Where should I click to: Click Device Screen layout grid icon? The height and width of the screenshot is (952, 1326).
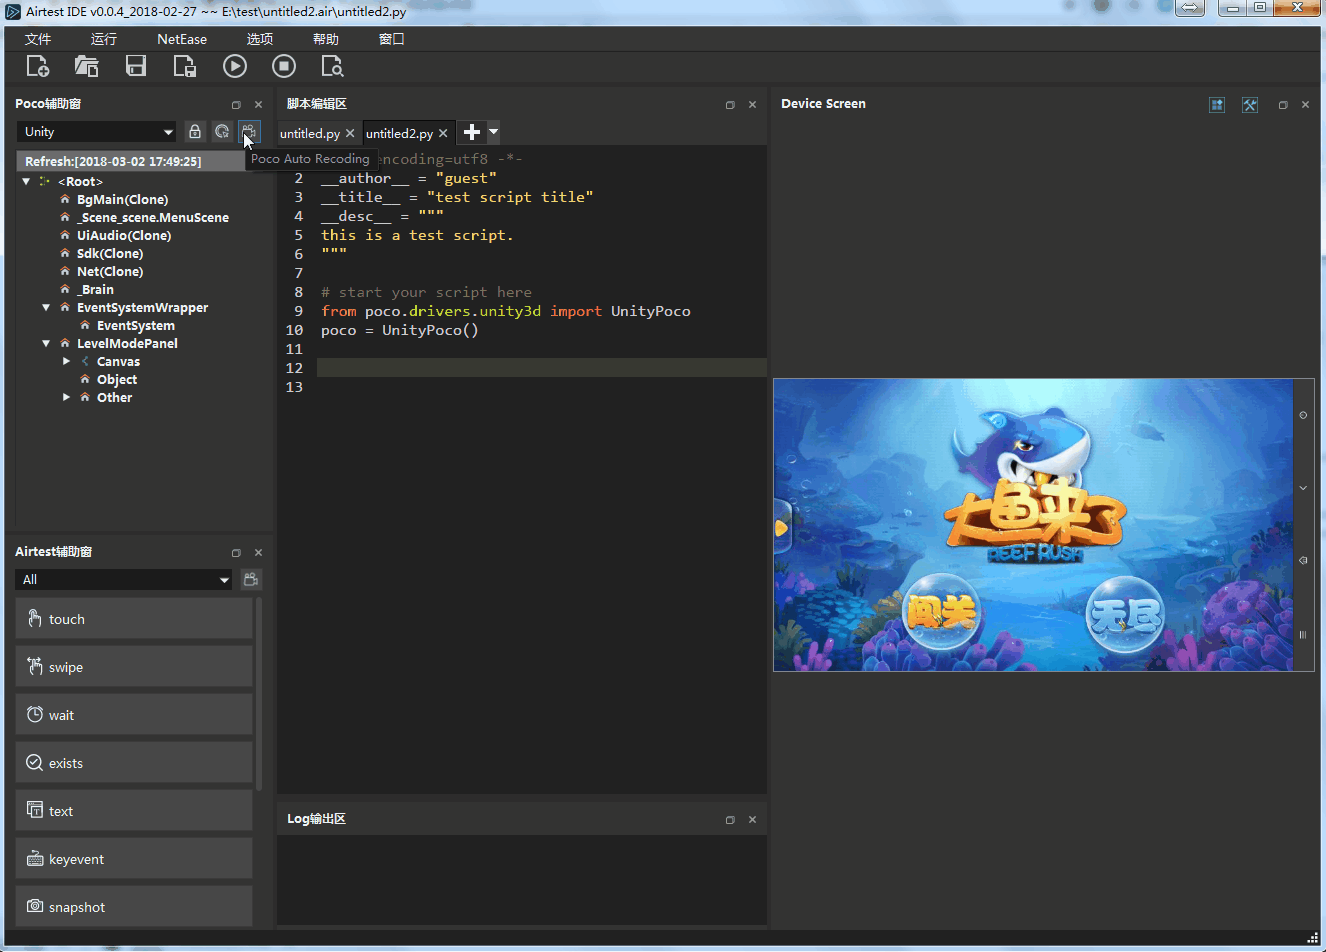point(1217,104)
